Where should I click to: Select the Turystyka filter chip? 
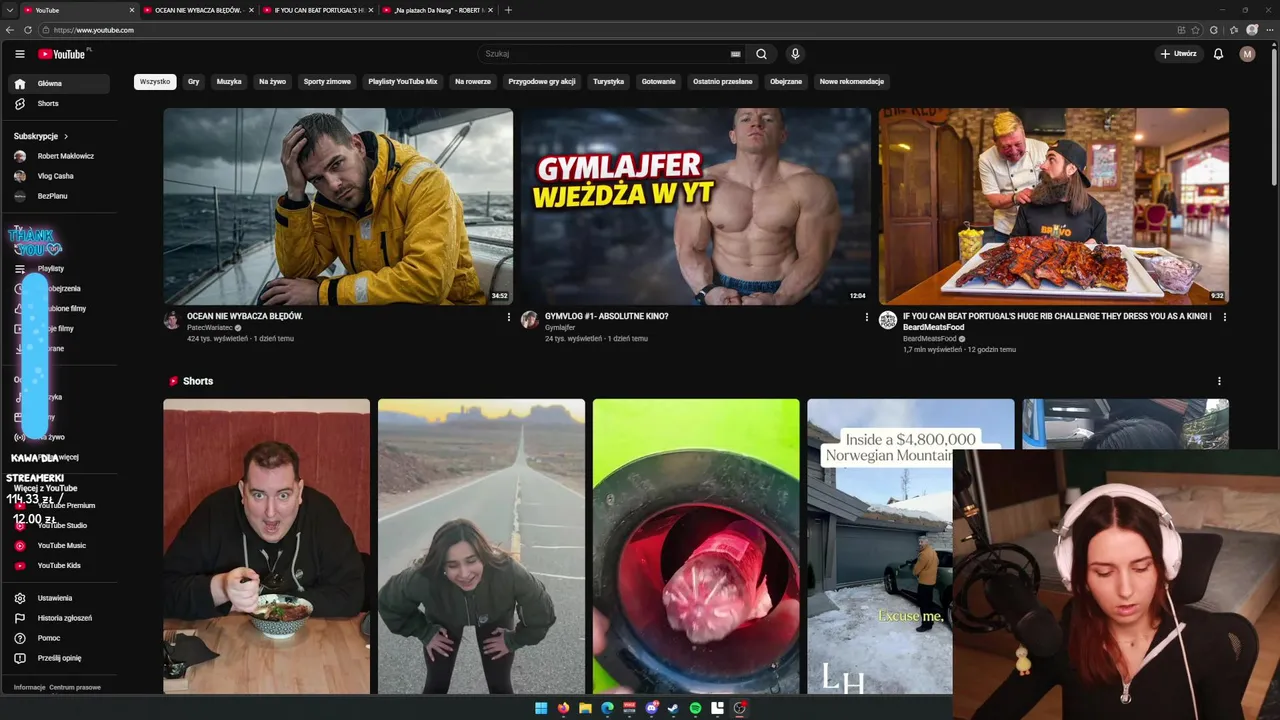tap(608, 82)
